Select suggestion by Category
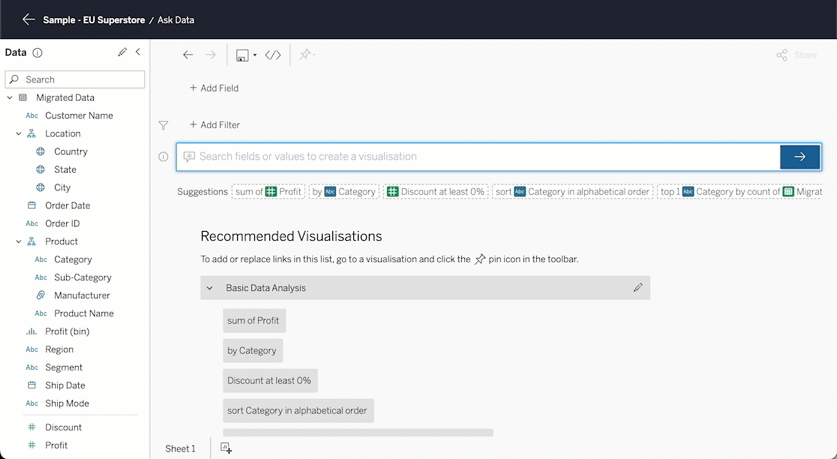Image resolution: width=837 pixels, height=459 pixels. [x=344, y=192]
